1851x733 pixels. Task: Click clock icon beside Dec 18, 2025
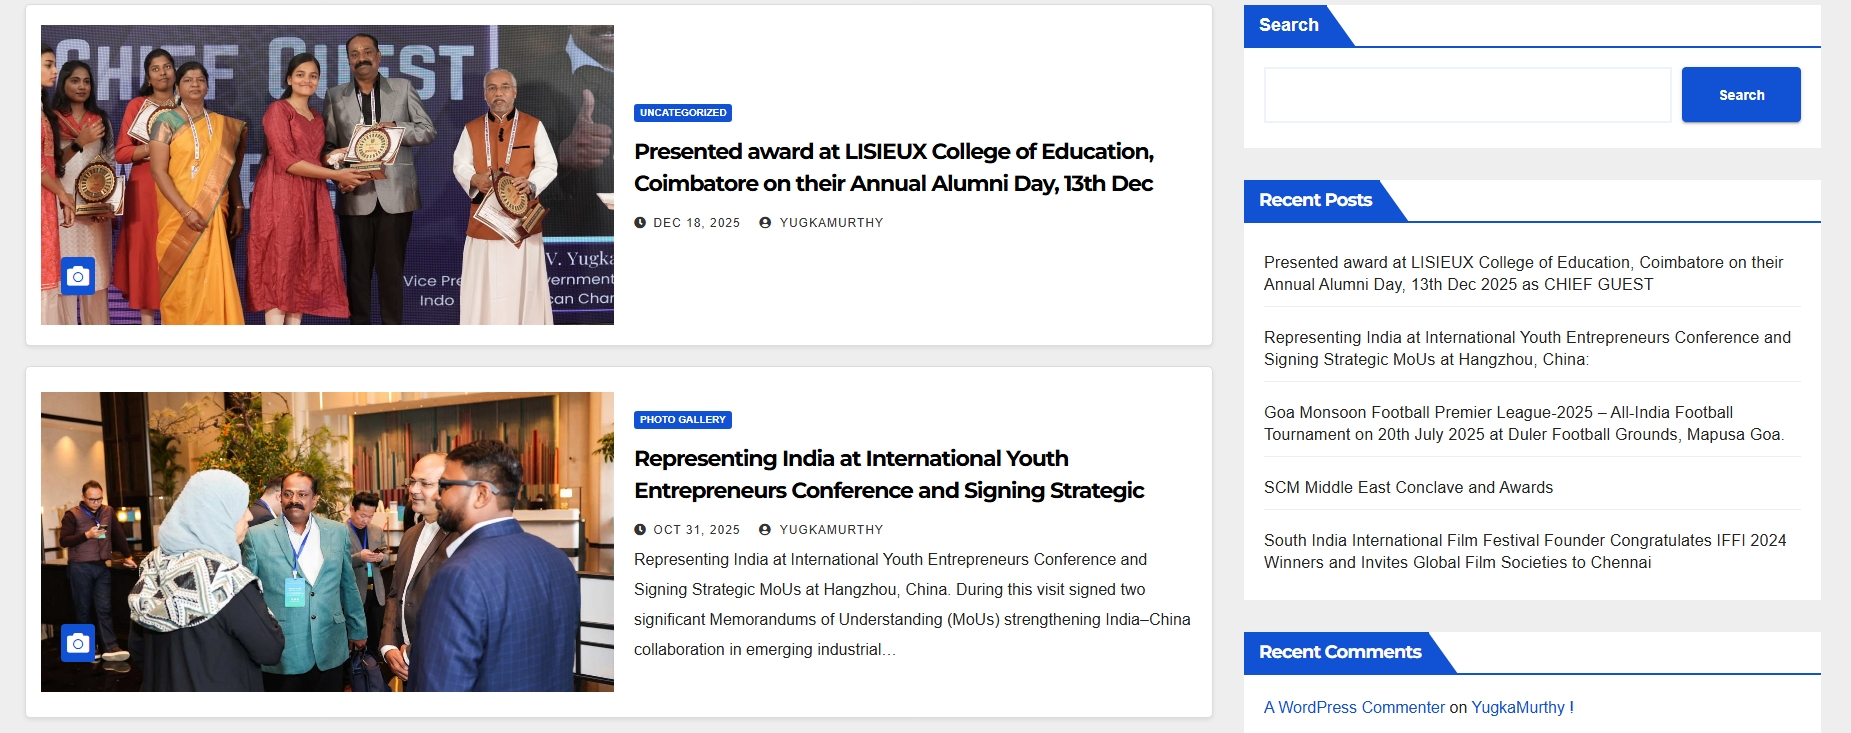[x=640, y=223]
